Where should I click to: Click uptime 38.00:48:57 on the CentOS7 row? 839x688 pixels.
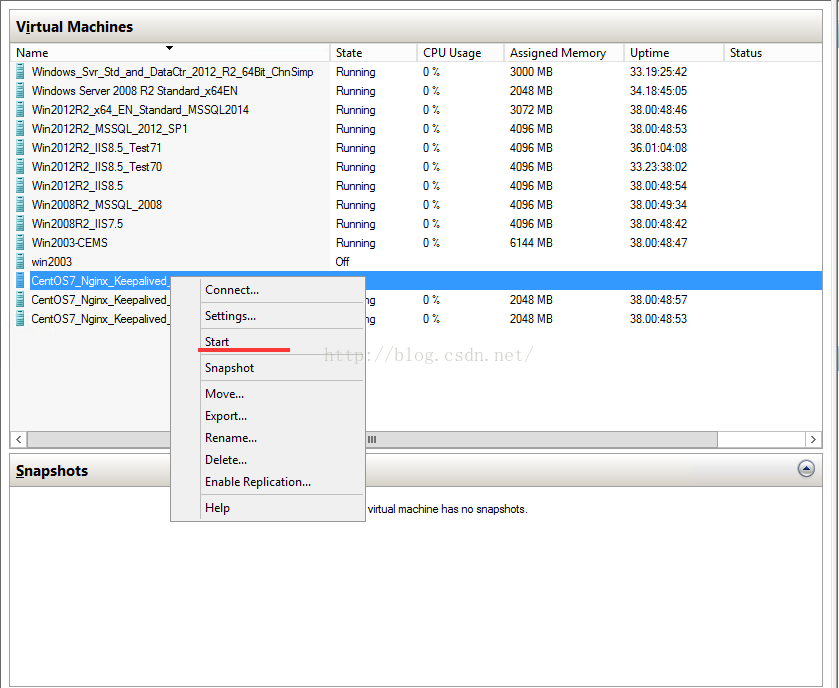click(658, 300)
